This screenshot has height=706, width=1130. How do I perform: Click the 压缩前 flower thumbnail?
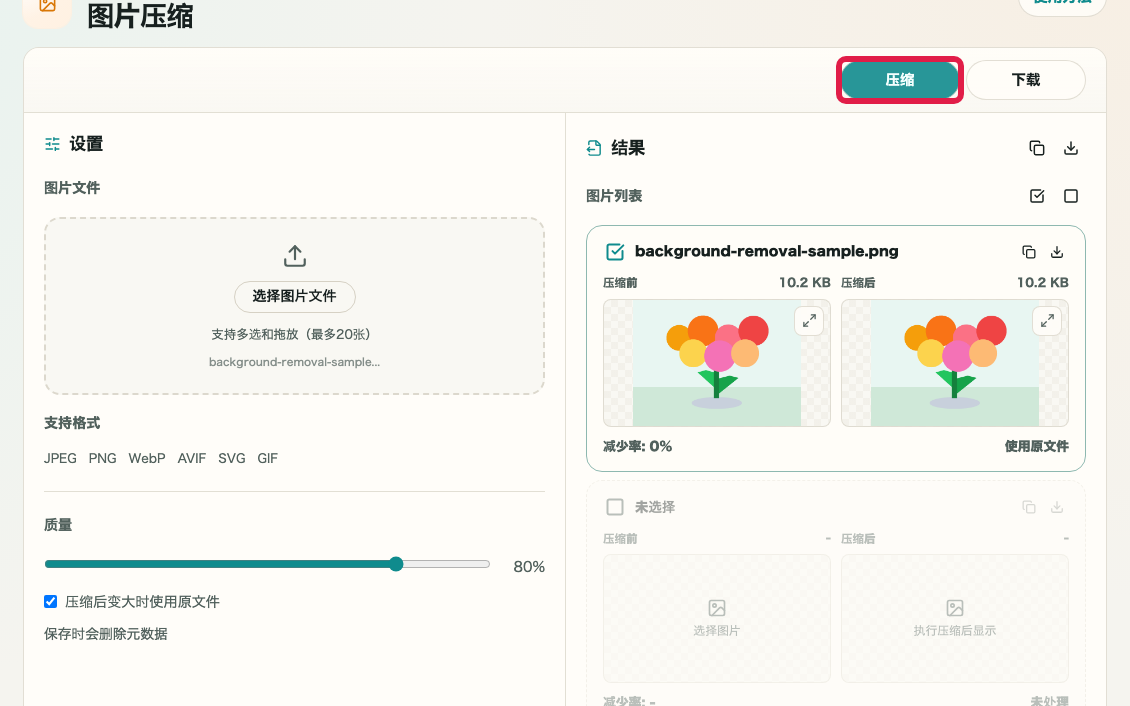716,363
